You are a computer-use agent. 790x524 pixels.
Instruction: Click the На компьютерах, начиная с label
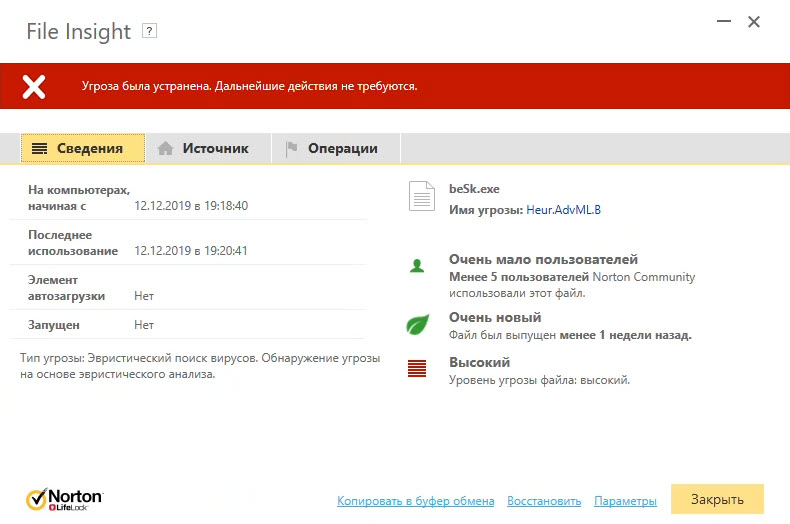[79, 198]
